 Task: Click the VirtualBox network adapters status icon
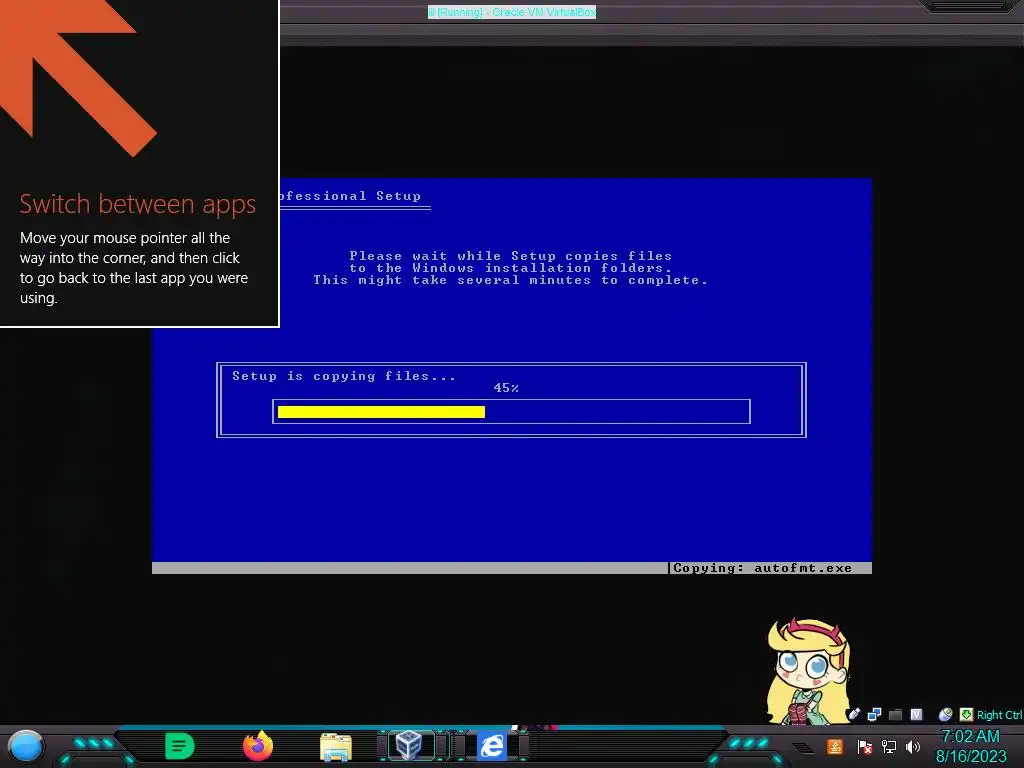[x=874, y=714]
